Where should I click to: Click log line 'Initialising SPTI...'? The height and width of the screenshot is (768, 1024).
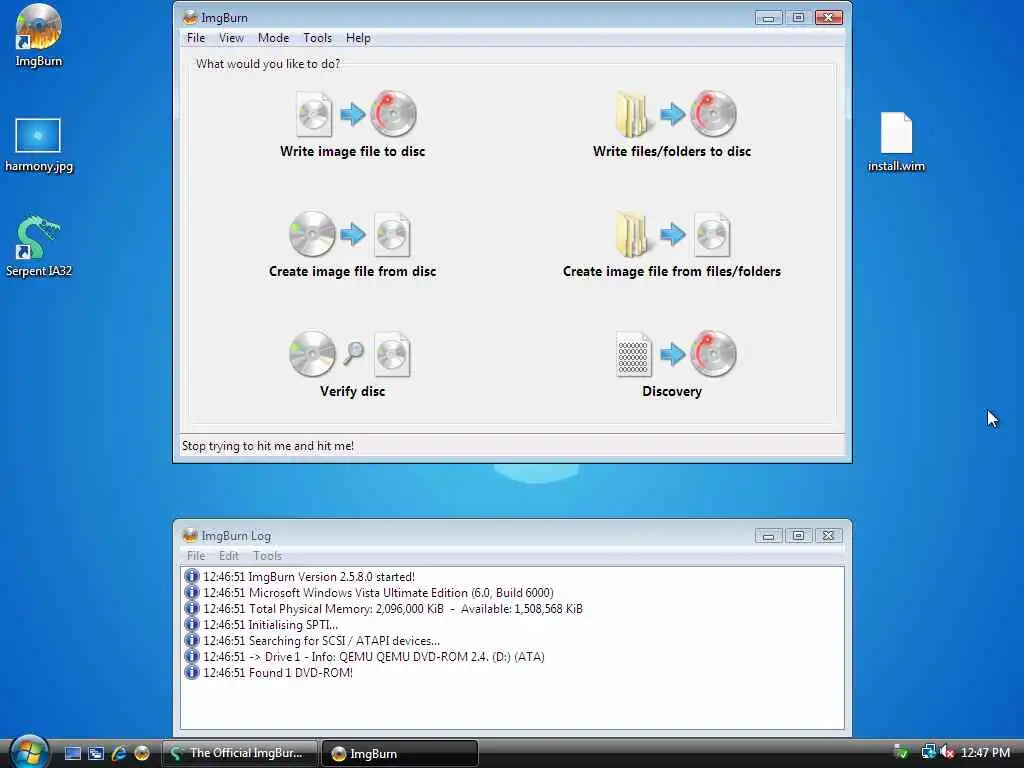coord(270,625)
